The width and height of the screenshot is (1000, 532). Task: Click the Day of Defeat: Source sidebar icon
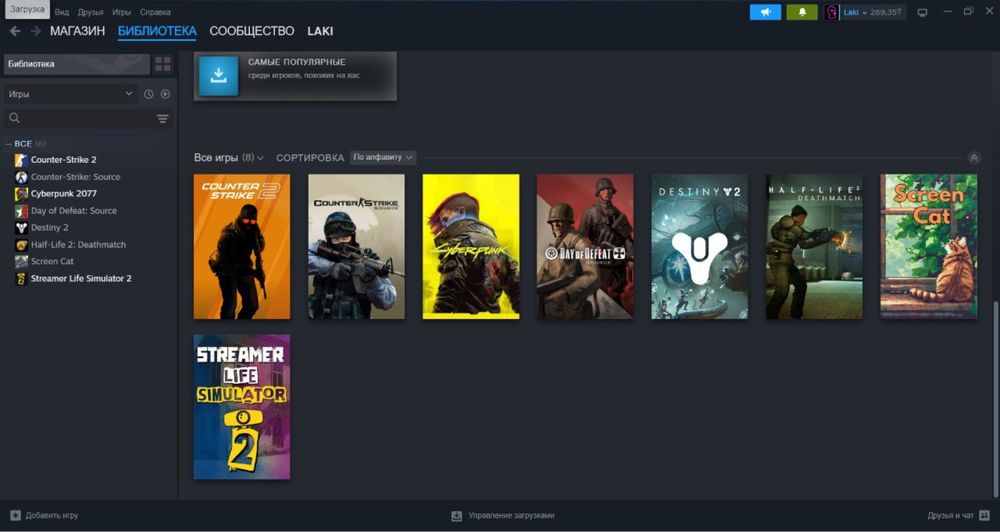click(x=22, y=211)
